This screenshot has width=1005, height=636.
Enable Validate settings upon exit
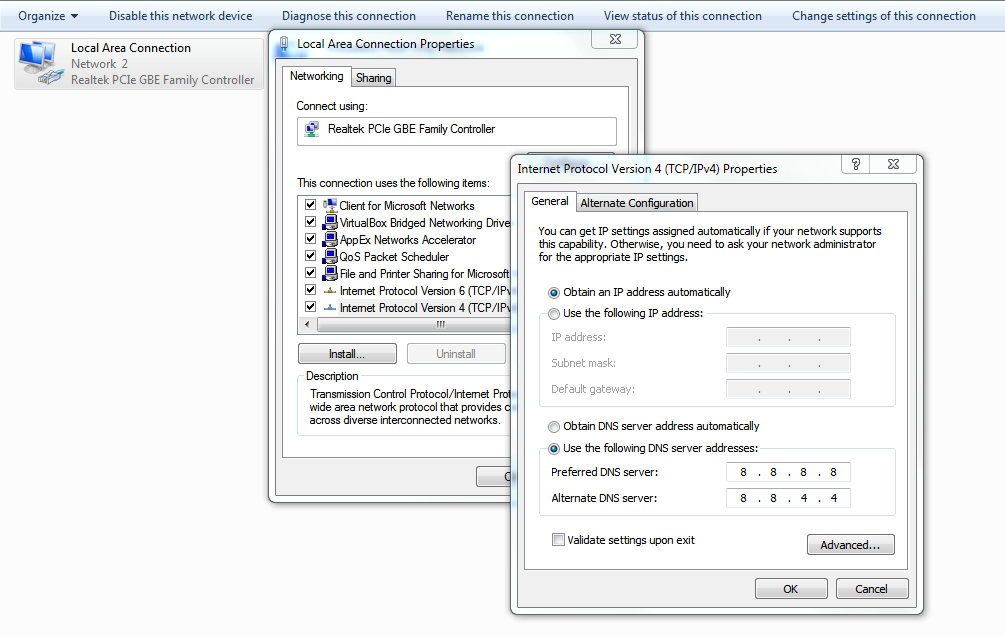[x=558, y=540]
